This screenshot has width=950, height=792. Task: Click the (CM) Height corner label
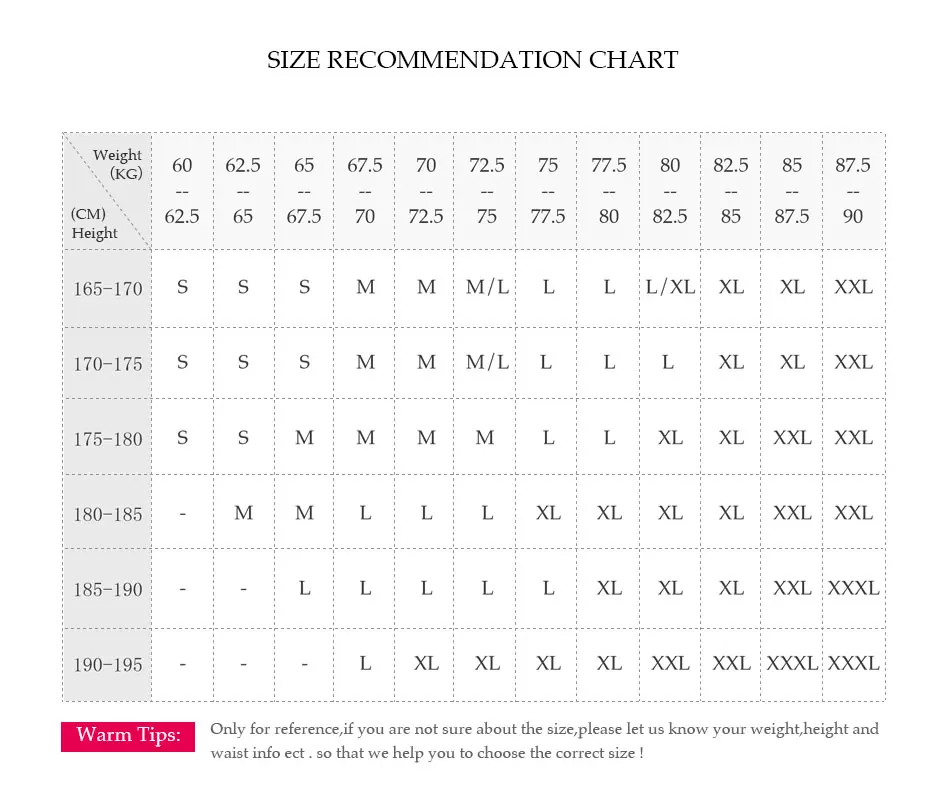[94, 224]
